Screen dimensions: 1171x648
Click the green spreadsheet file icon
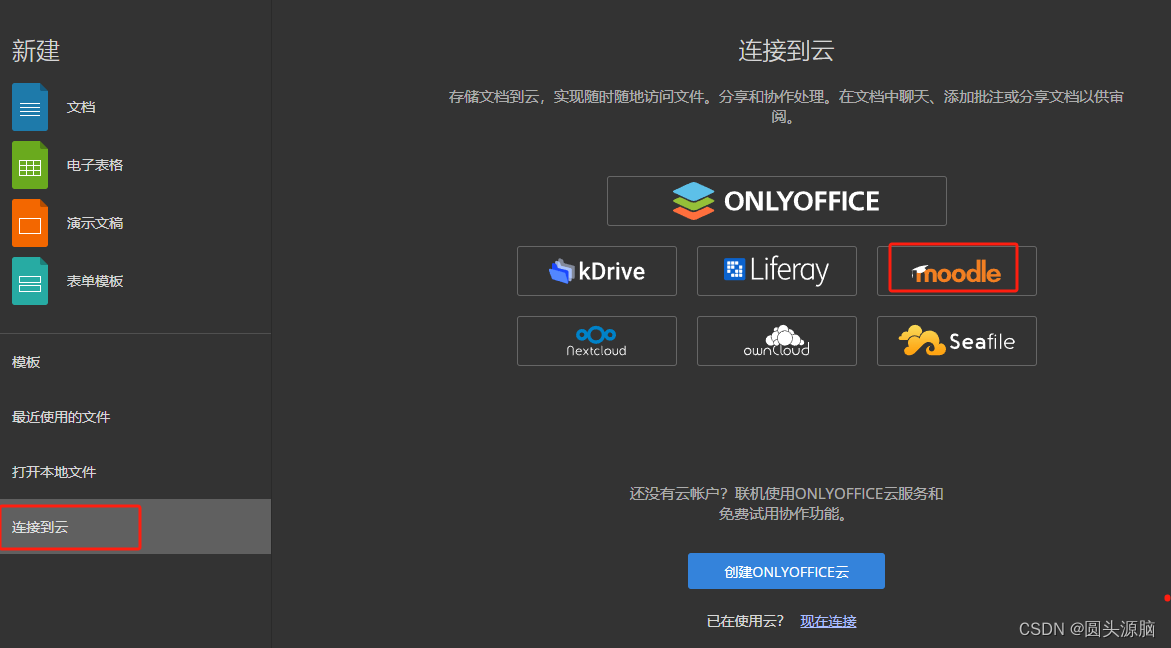[x=30, y=165]
